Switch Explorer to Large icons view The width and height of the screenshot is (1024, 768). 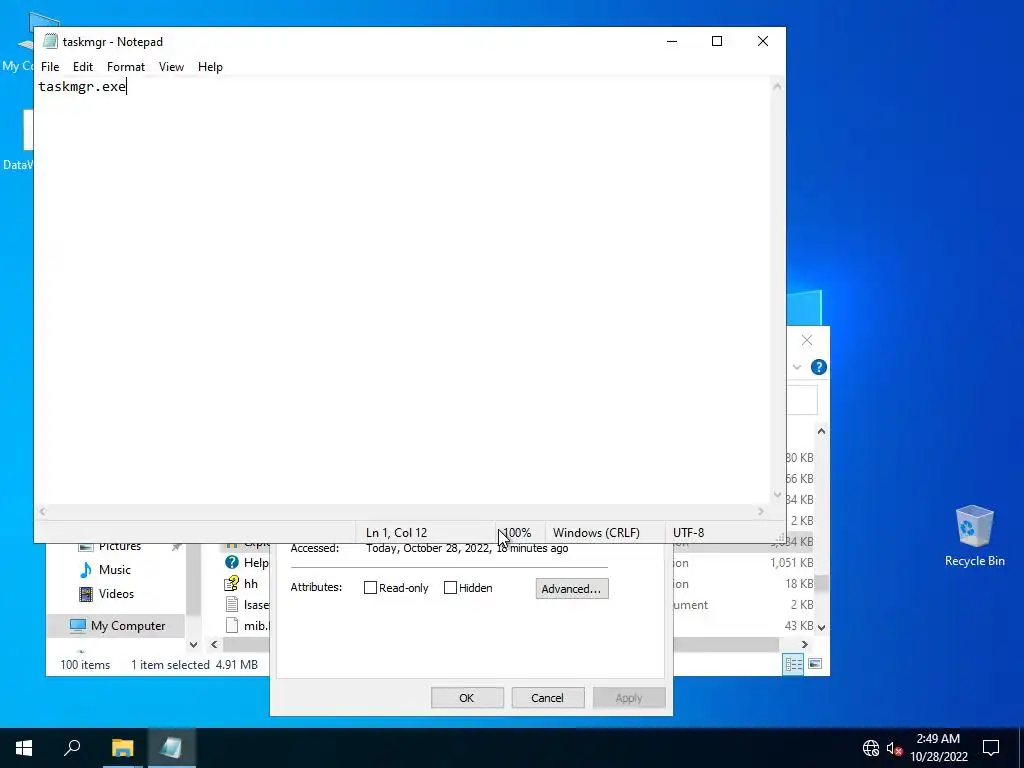[x=815, y=664]
